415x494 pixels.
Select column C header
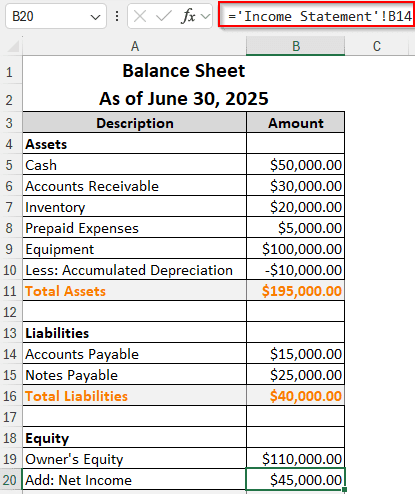point(377,46)
